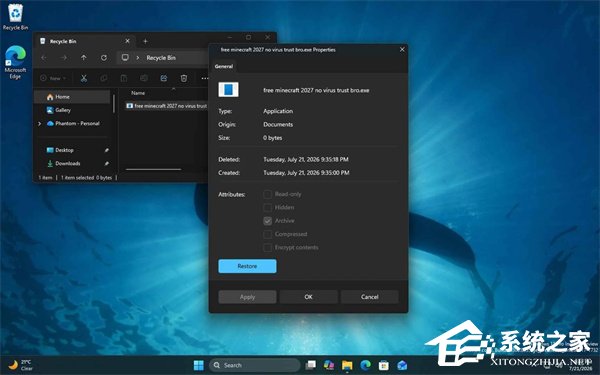Open File Explorer from the taskbar
600x375 pixels.
[347, 365]
